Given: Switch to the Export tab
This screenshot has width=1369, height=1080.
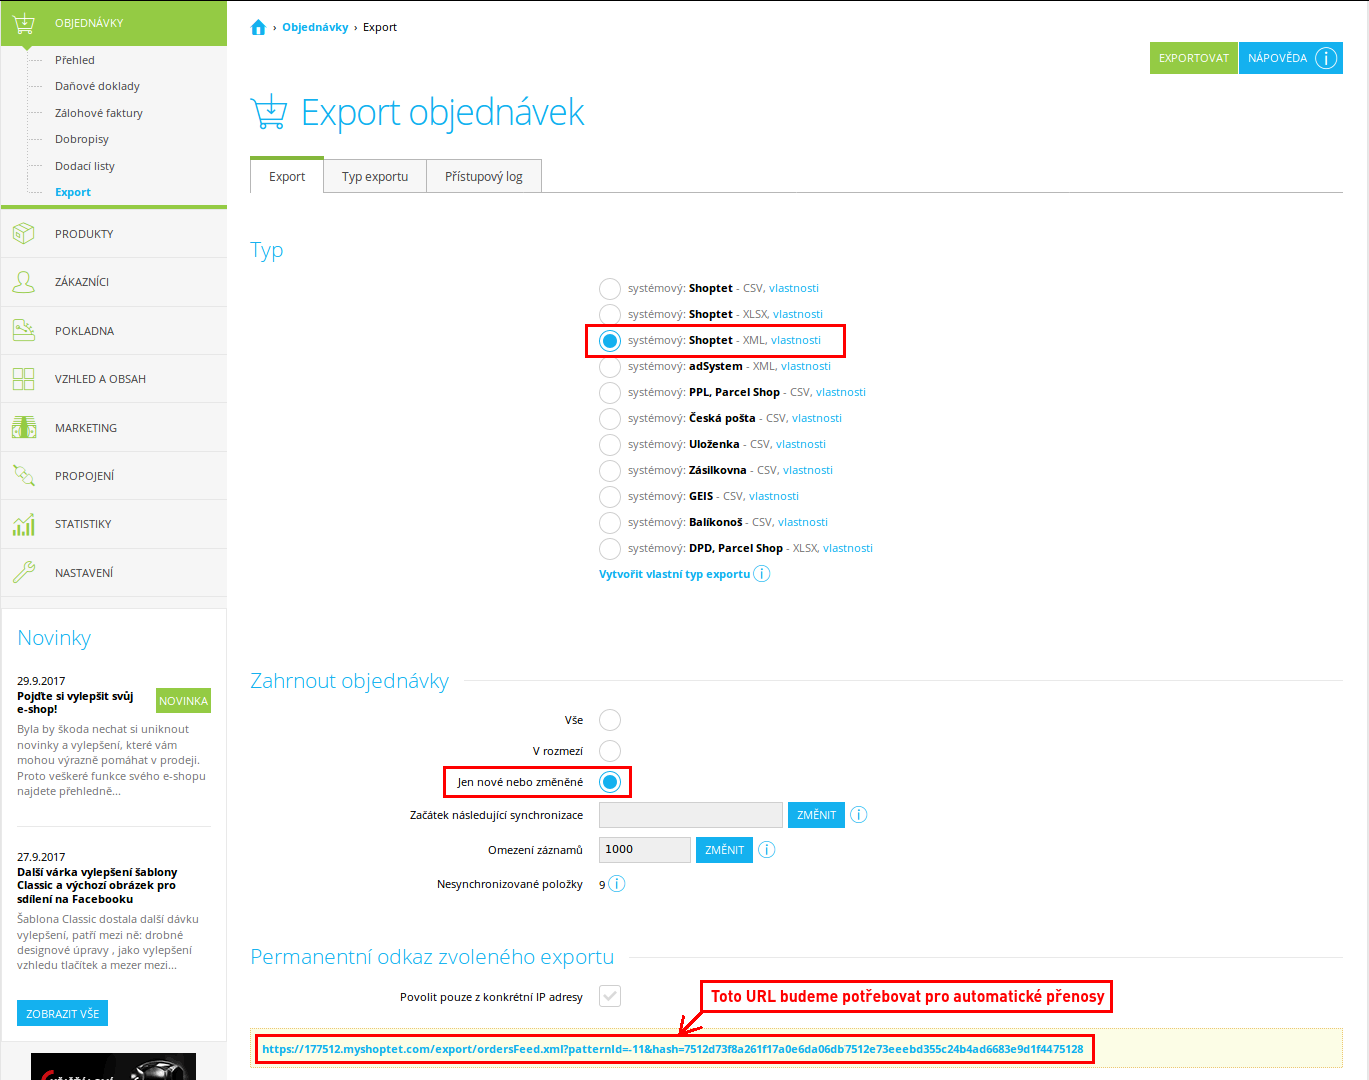Looking at the screenshot, I should [287, 176].
